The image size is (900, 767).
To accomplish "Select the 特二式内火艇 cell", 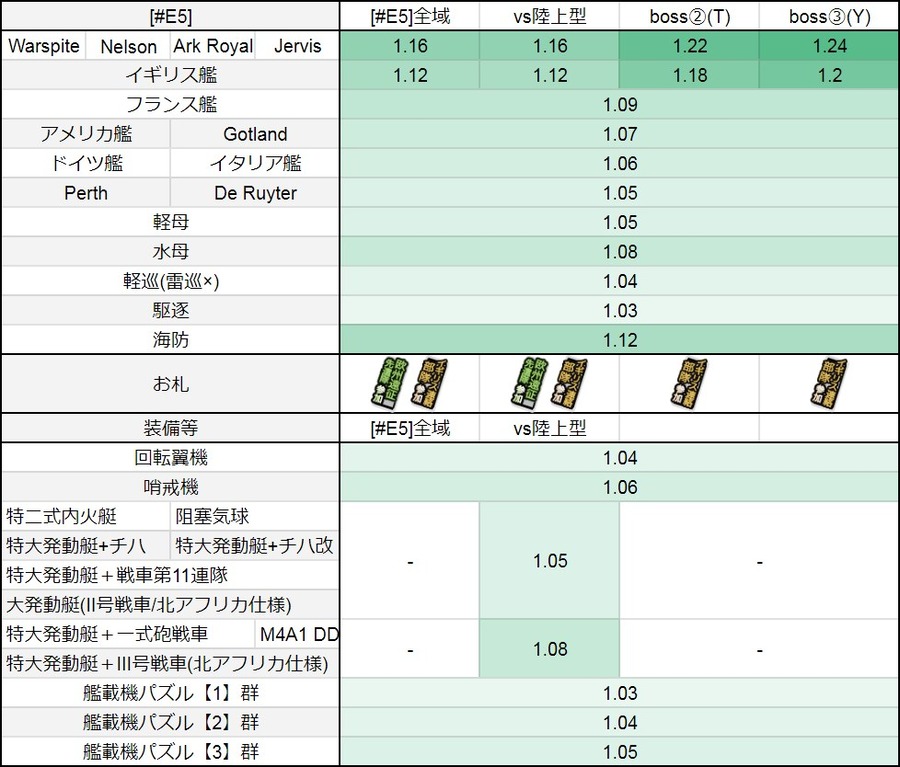I will point(86,517).
